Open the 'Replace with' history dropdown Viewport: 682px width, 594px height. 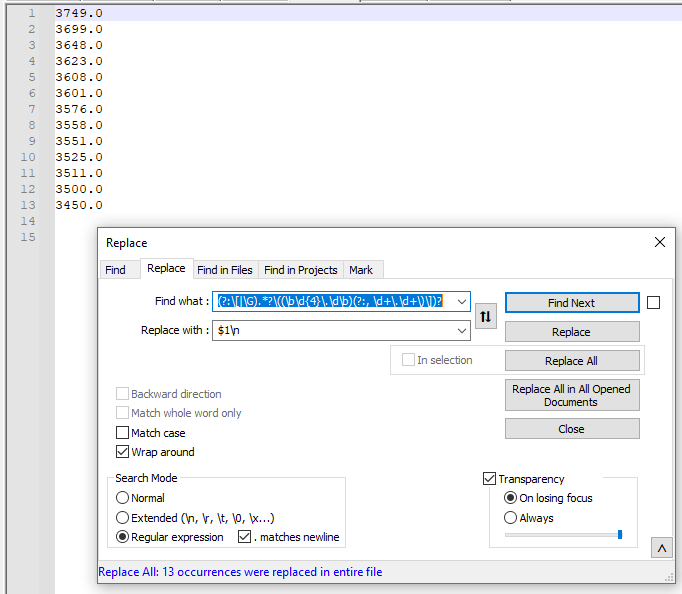click(461, 330)
